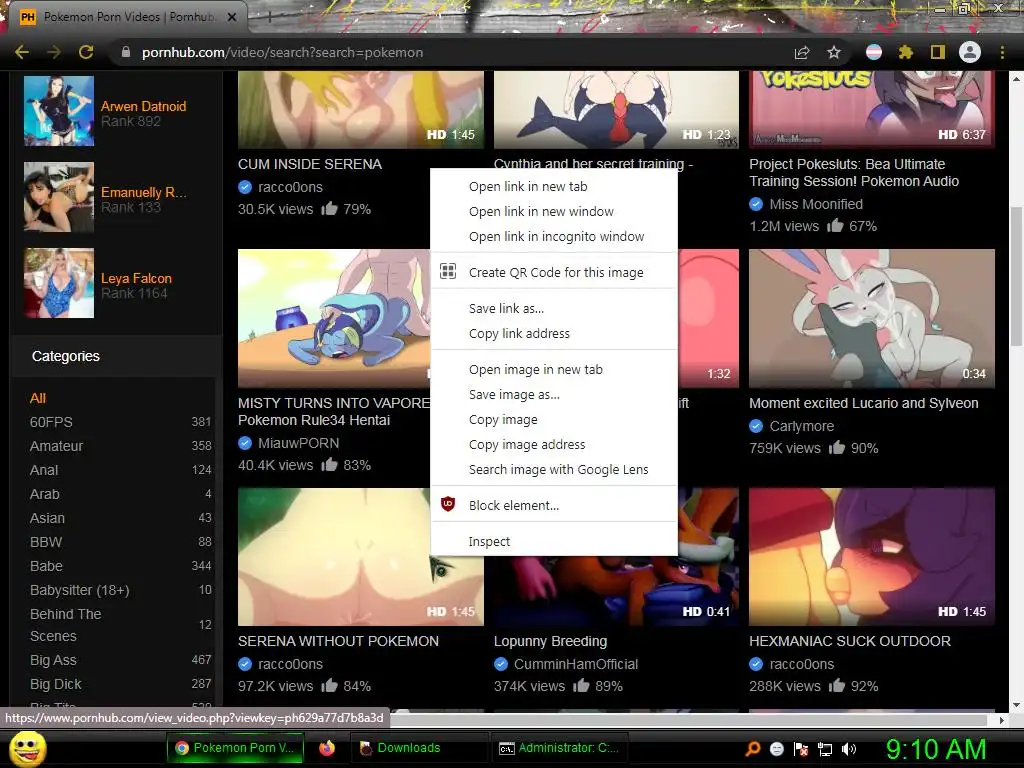Viewport: 1024px width, 768px height.
Task: Open the Extensions puzzle piece menu
Action: click(905, 52)
